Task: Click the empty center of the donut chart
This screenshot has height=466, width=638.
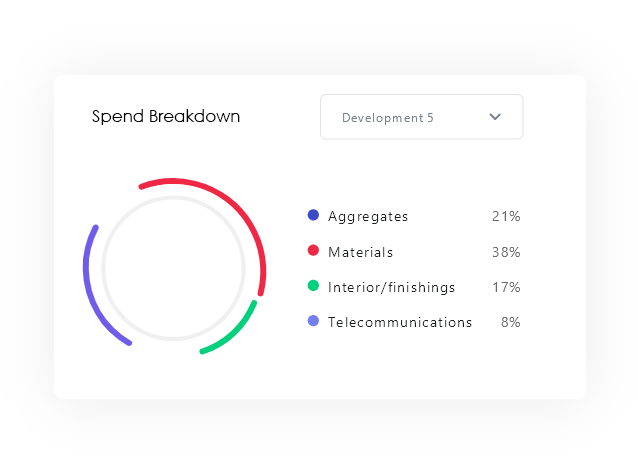Action: (x=174, y=268)
